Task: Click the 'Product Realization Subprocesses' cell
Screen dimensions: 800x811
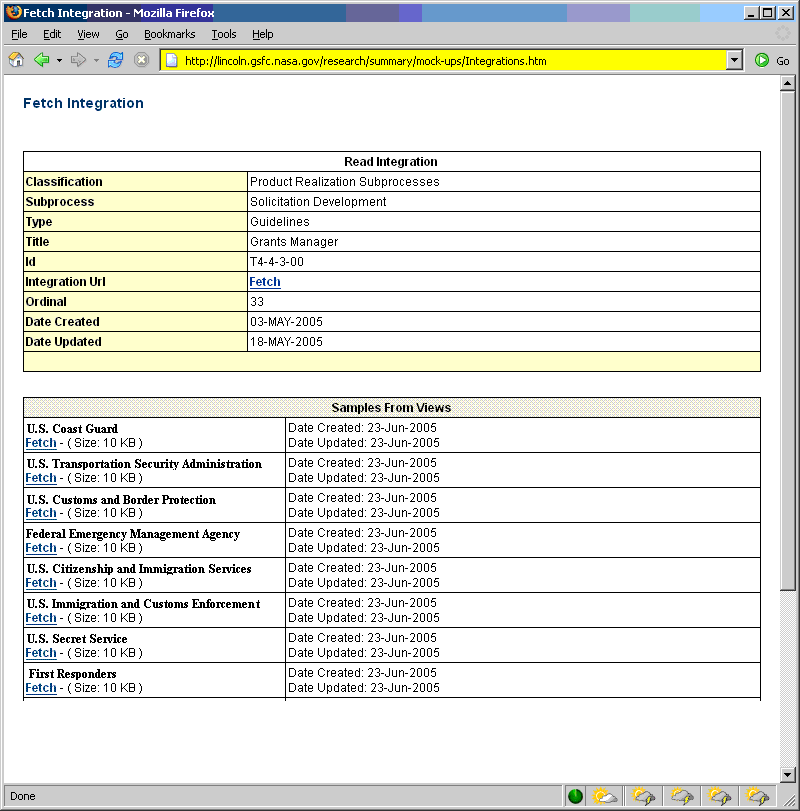Action: pyautogui.click(x=345, y=182)
